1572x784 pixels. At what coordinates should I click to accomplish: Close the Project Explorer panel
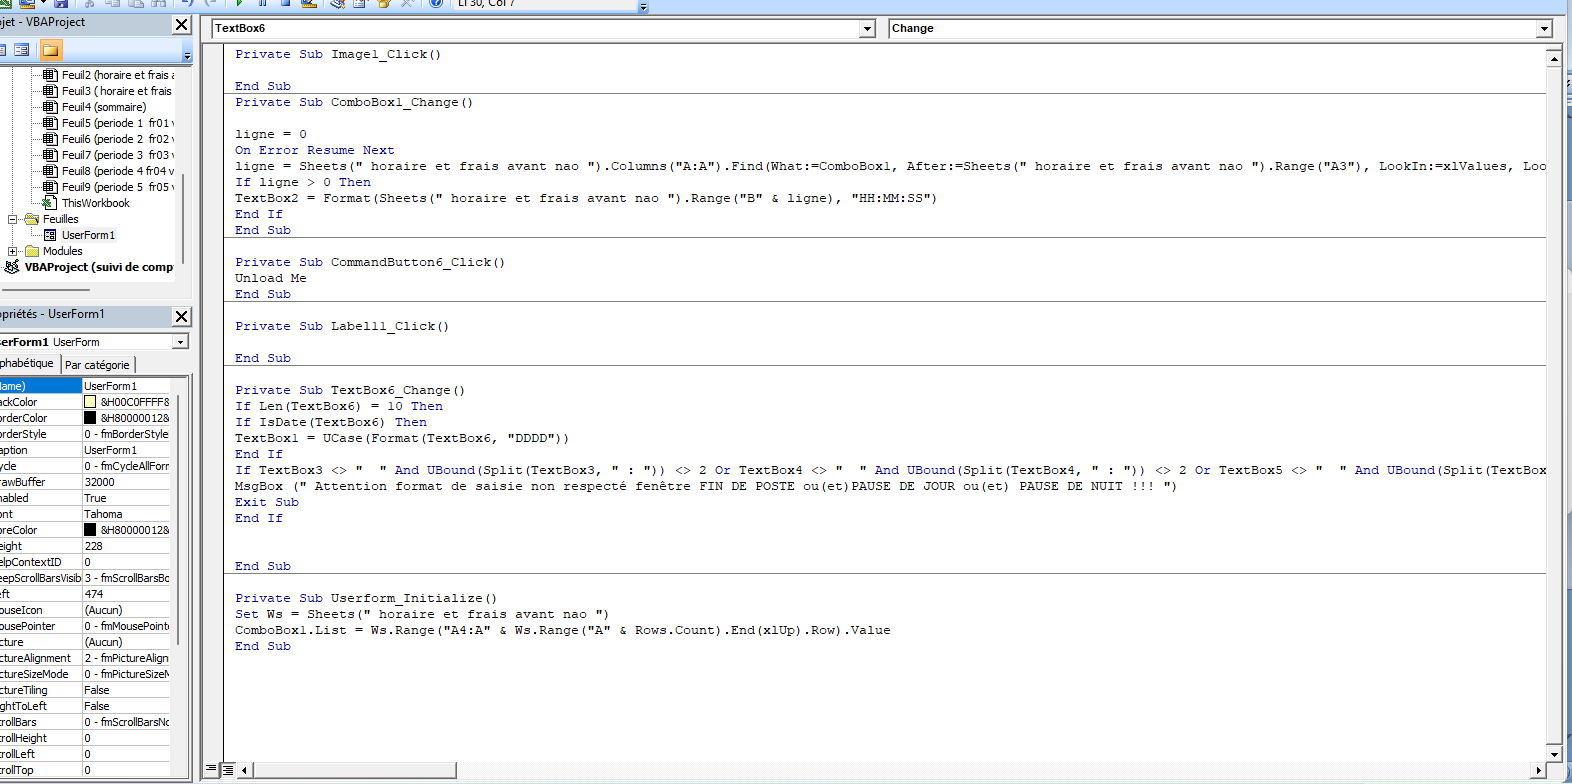181,25
